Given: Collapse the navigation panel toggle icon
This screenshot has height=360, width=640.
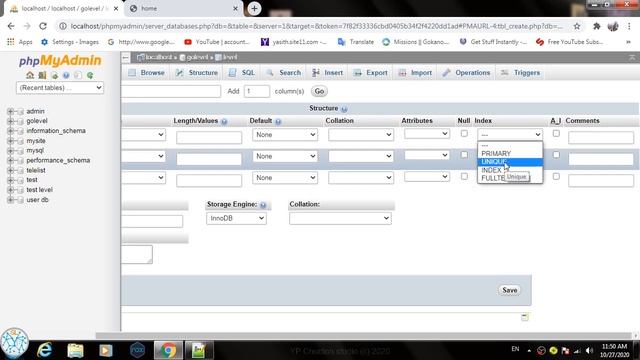Looking at the screenshot, I should point(126,58).
